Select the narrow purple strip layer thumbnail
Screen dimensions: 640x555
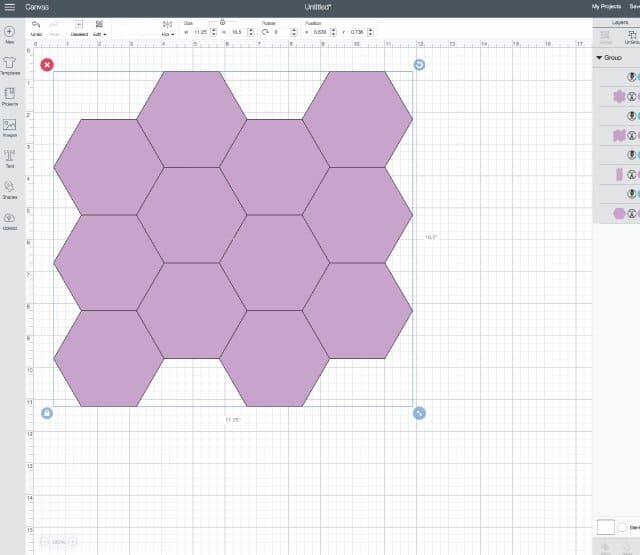tap(619, 175)
